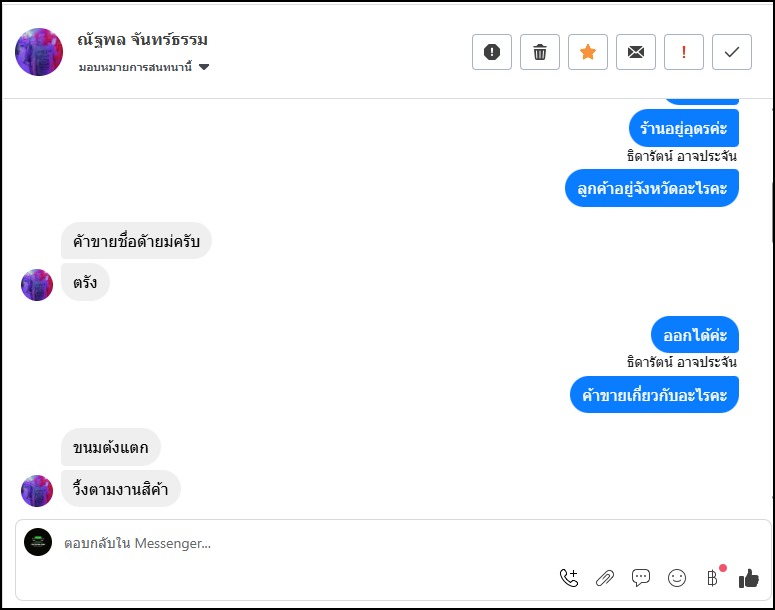Mark the conversation as spam
Viewport: 775px width, 610px height.
(492, 52)
